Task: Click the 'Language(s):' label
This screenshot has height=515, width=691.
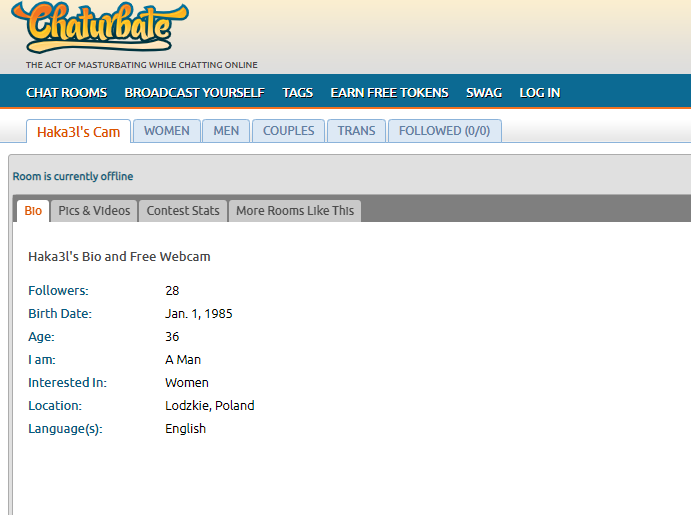Action: coord(65,429)
